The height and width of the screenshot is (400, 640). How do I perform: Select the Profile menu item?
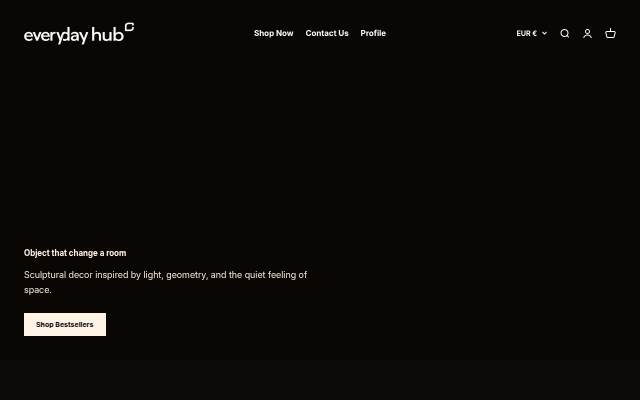(373, 33)
